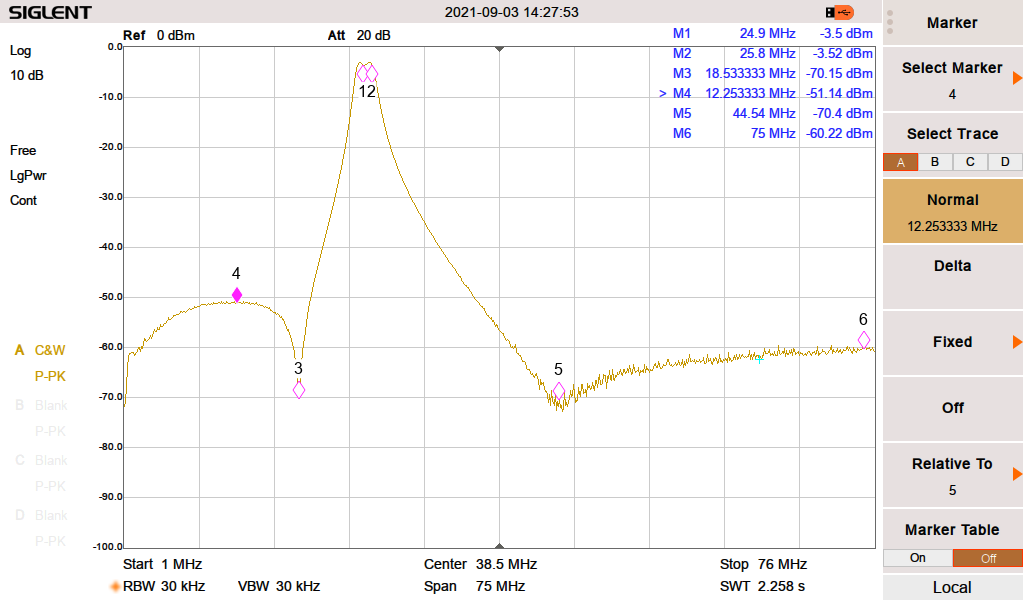Click the date and time display

(x=512, y=12)
